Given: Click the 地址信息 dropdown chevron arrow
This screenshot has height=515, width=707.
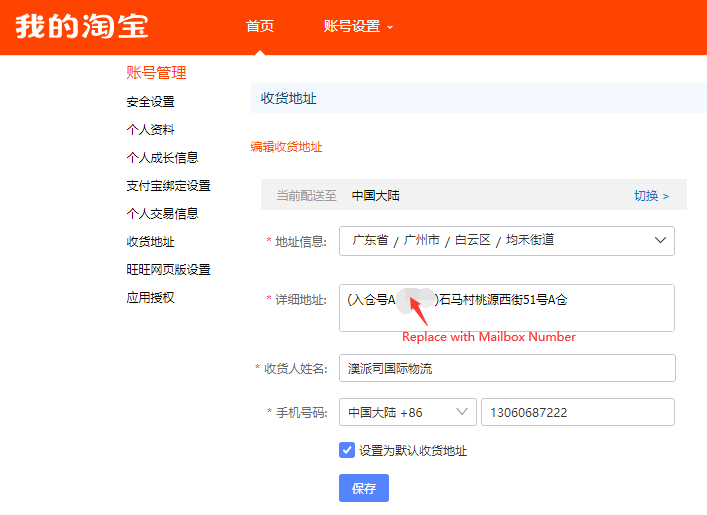Looking at the screenshot, I should (x=660, y=240).
